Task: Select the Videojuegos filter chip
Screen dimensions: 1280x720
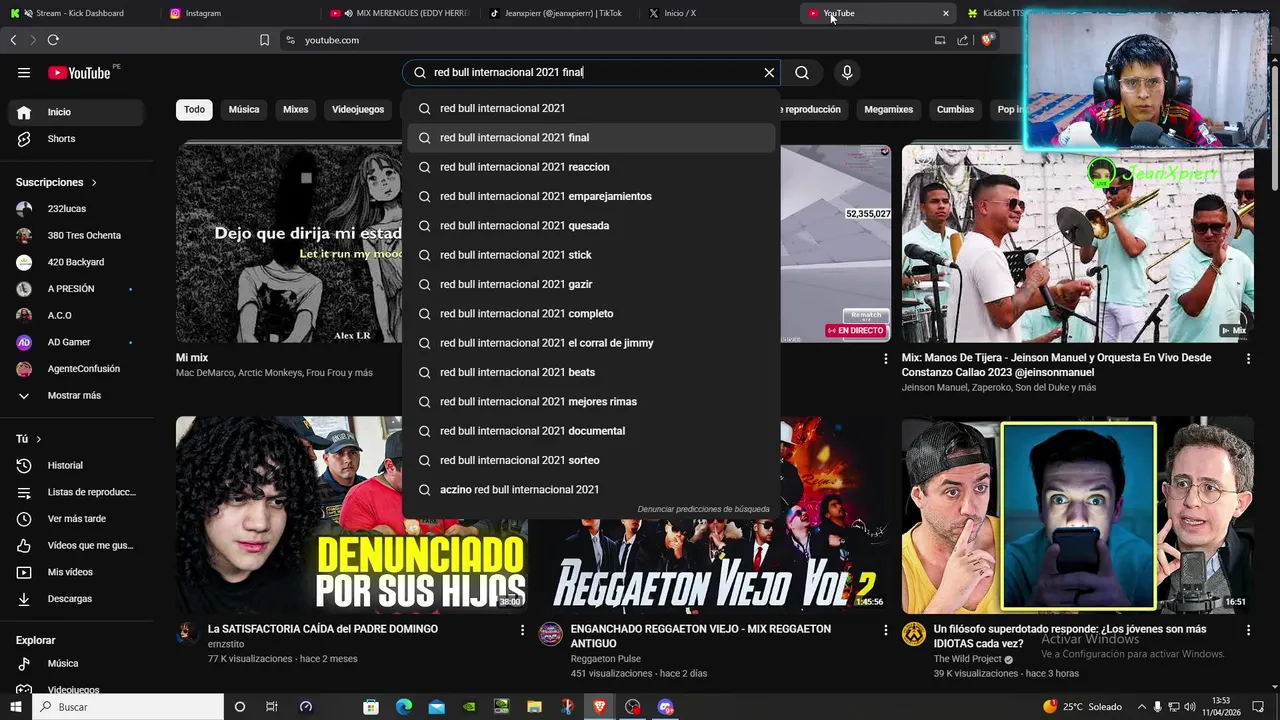Action: [x=358, y=109]
